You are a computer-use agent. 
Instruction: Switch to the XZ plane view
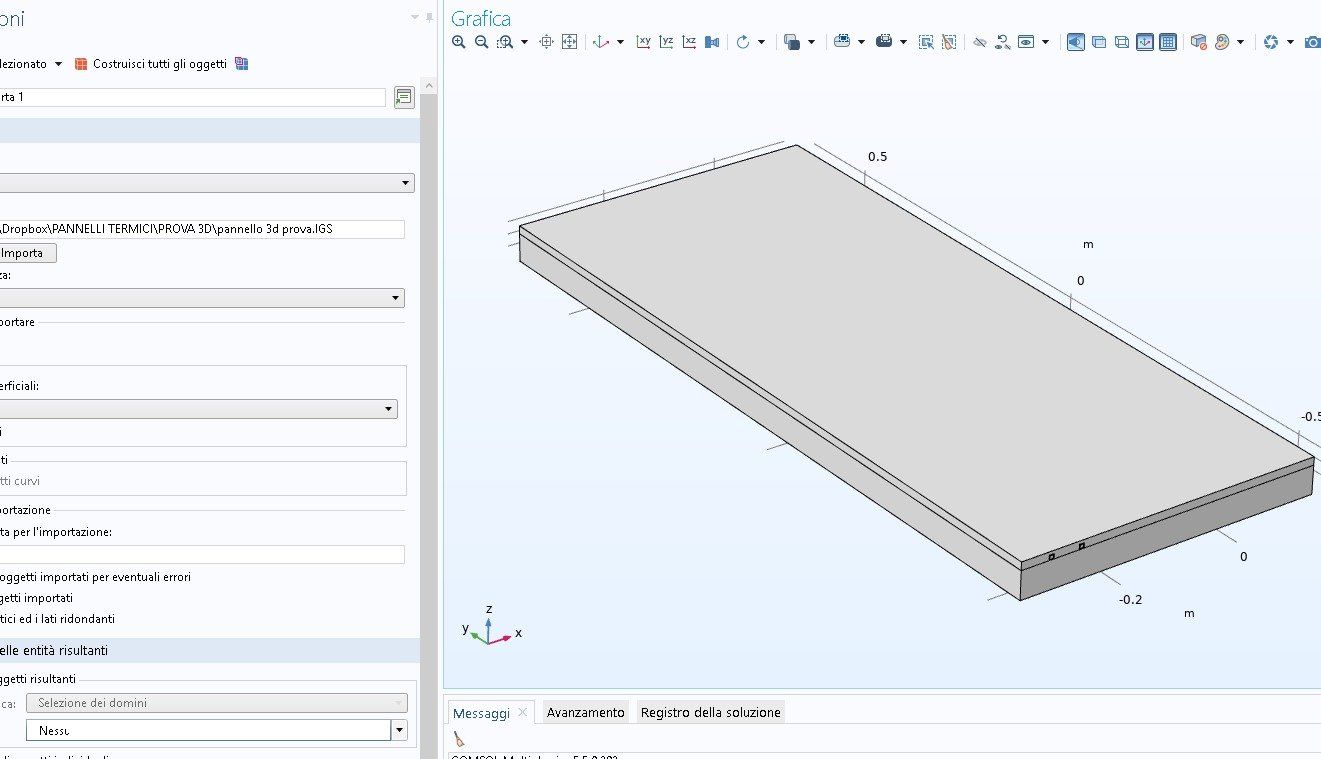690,42
